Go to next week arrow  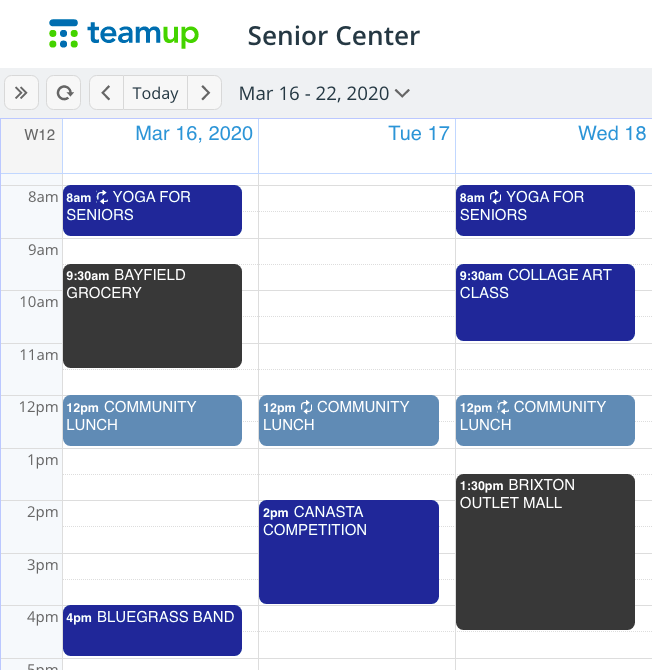(x=205, y=93)
